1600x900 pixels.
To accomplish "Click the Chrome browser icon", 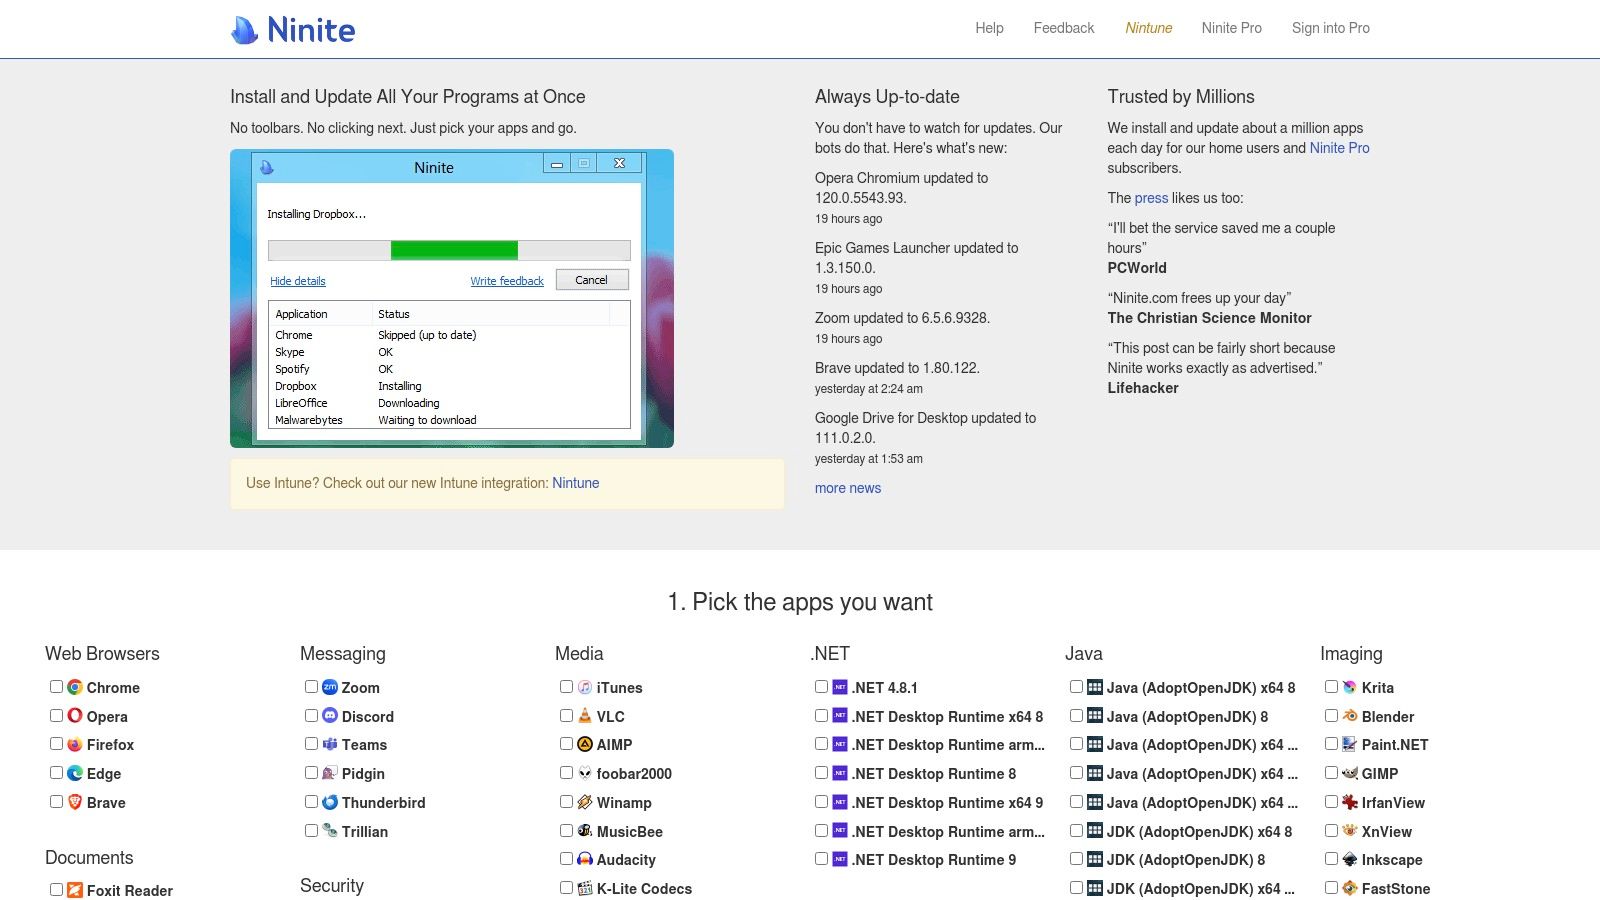I will pyautogui.click(x=75, y=687).
